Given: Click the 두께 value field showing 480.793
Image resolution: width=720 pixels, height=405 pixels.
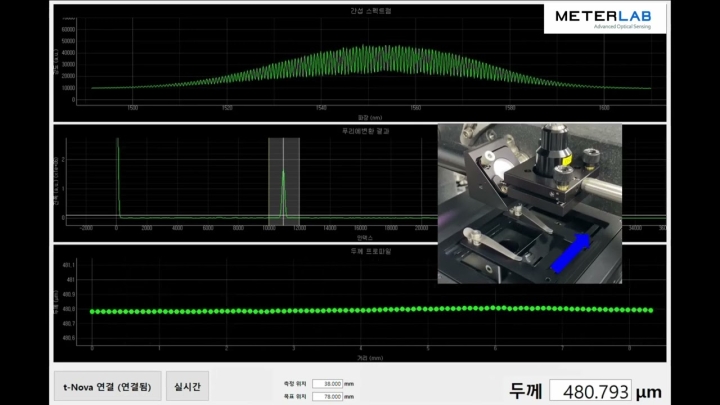Looking at the screenshot, I should tap(591, 391).
